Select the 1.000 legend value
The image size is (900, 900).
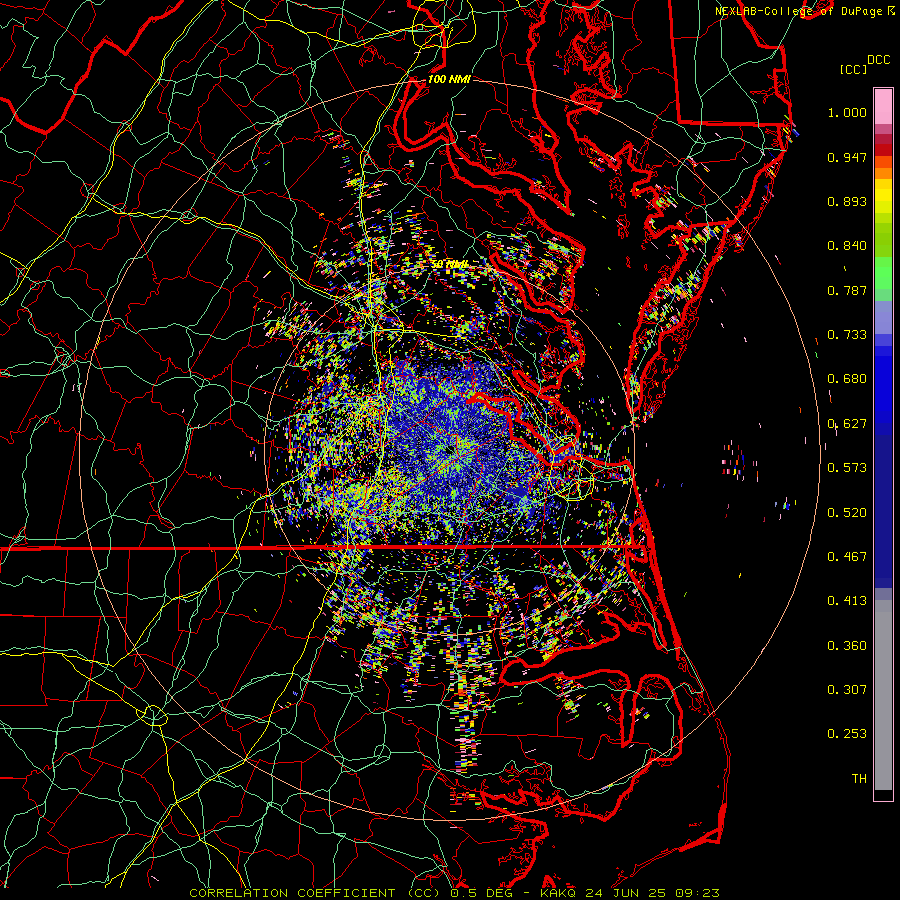click(x=847, y=112)
